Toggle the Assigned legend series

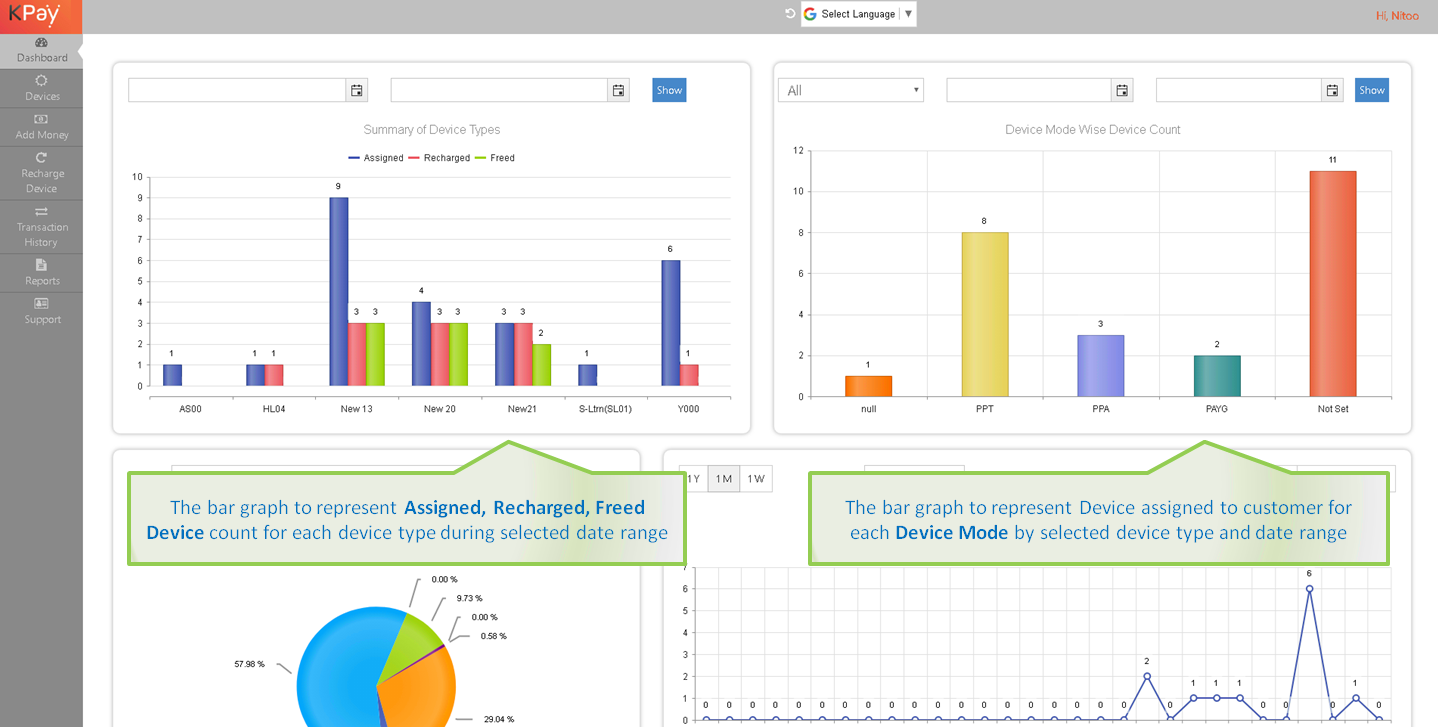(x=376, y=158)
